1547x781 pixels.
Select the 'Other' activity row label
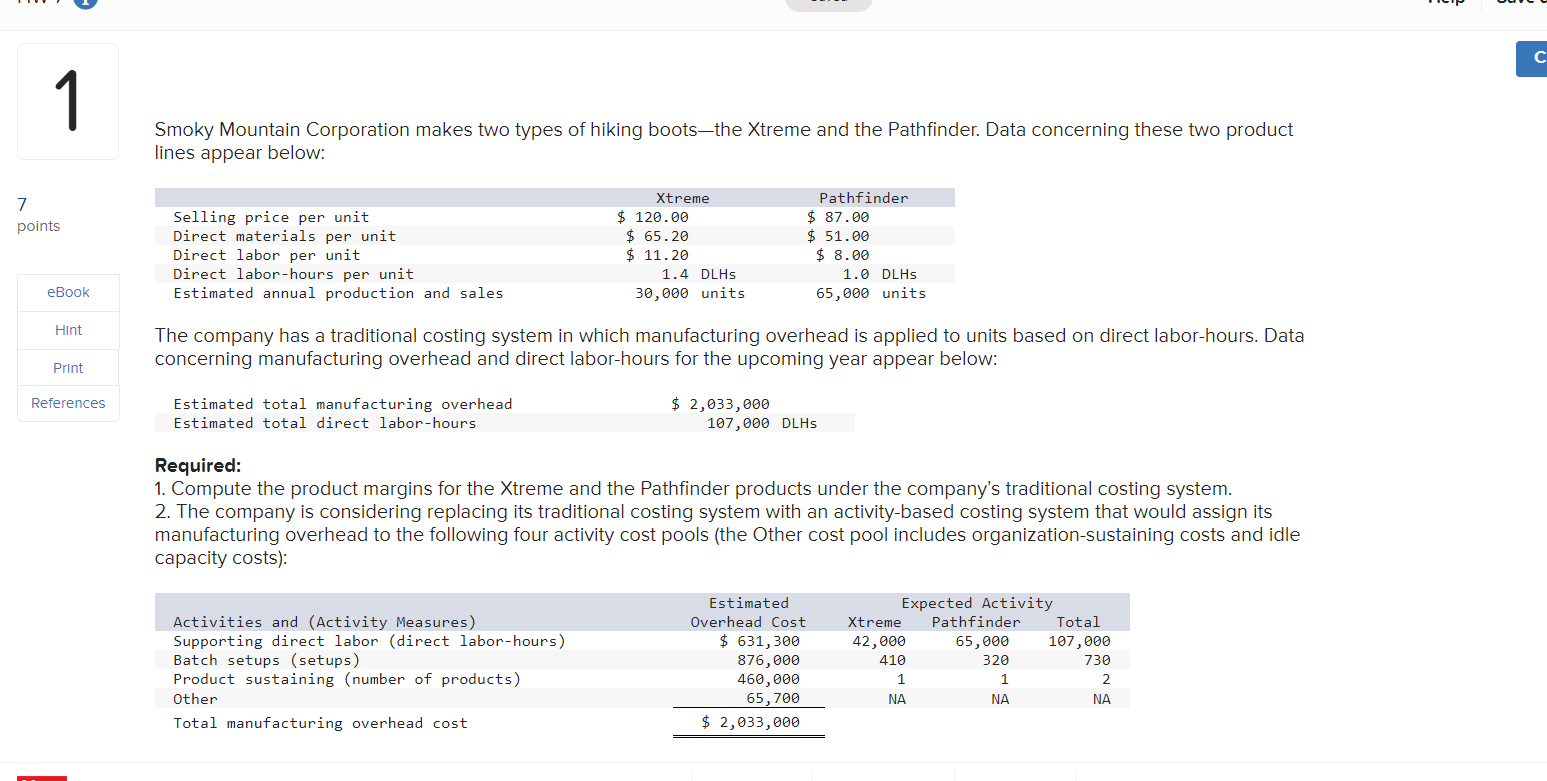195,699
